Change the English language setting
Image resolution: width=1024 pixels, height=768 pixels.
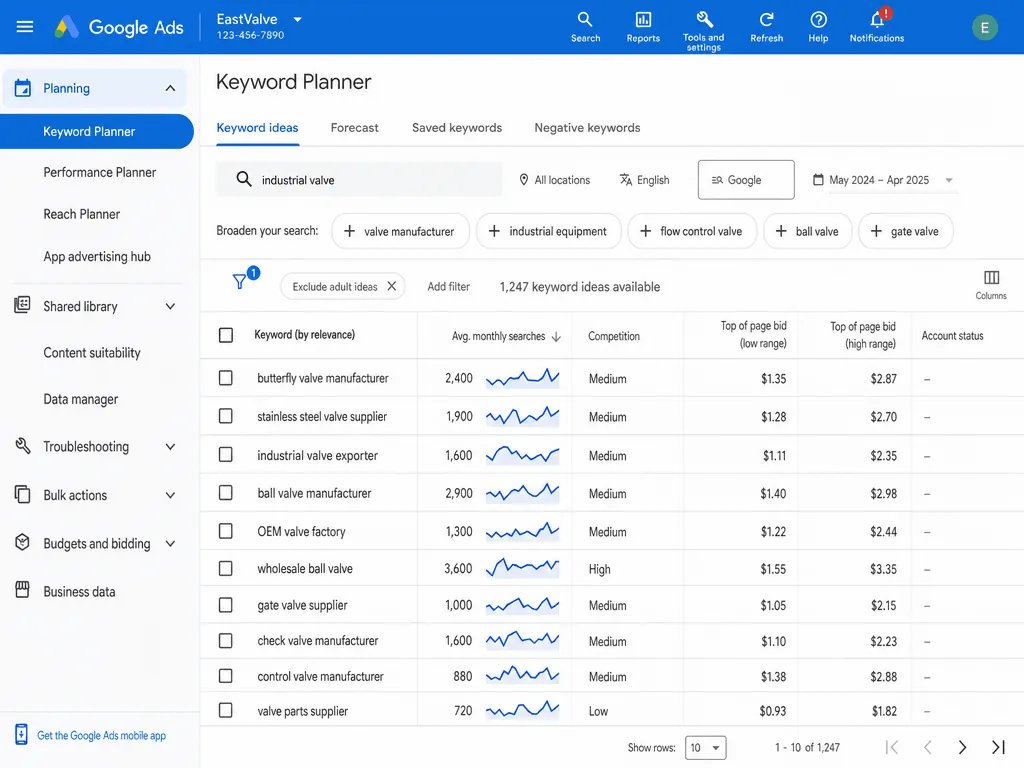pyautogui.click(x=645, y=180)
